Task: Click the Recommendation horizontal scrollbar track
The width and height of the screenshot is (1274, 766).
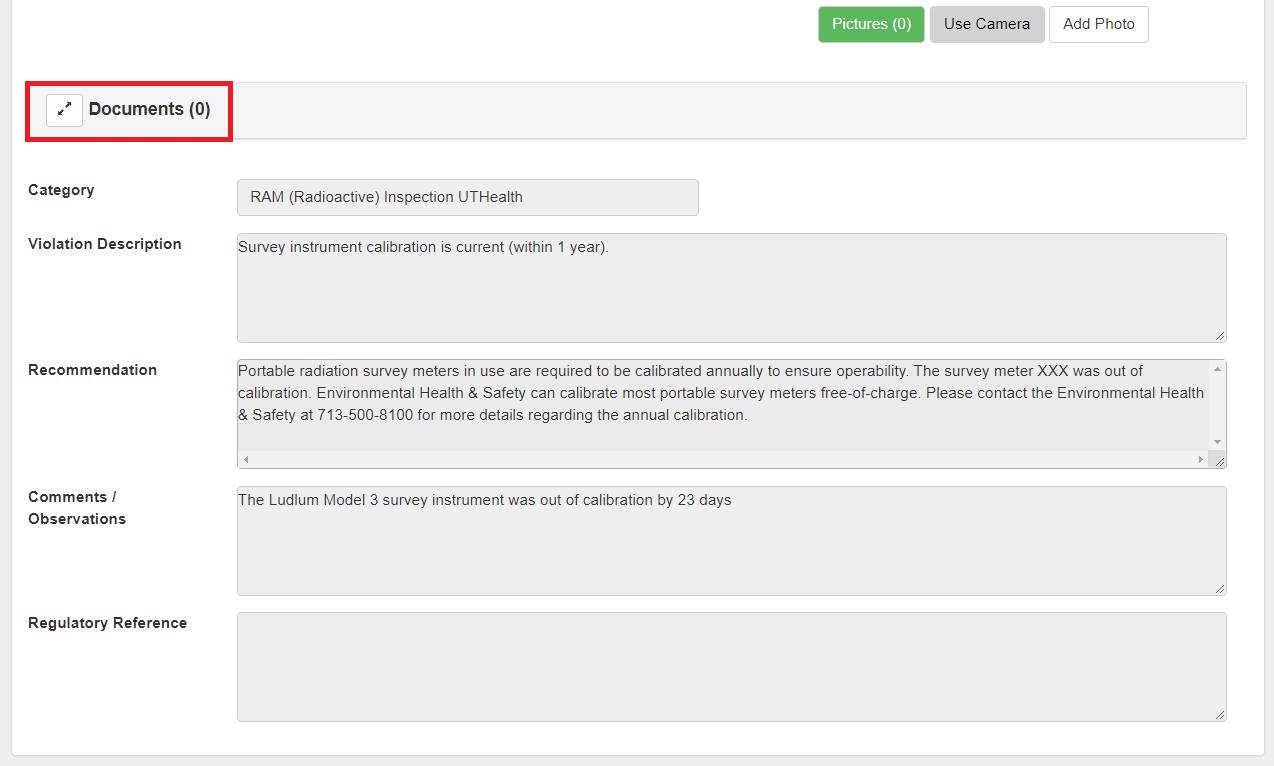Action: pyautogui.click(x=722, y=460)
